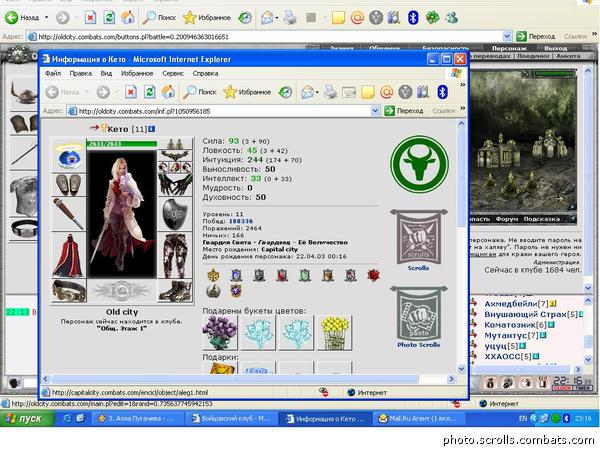Open the Форум link in the game window
Screen dimensions: 600x450
pos(507,219)
